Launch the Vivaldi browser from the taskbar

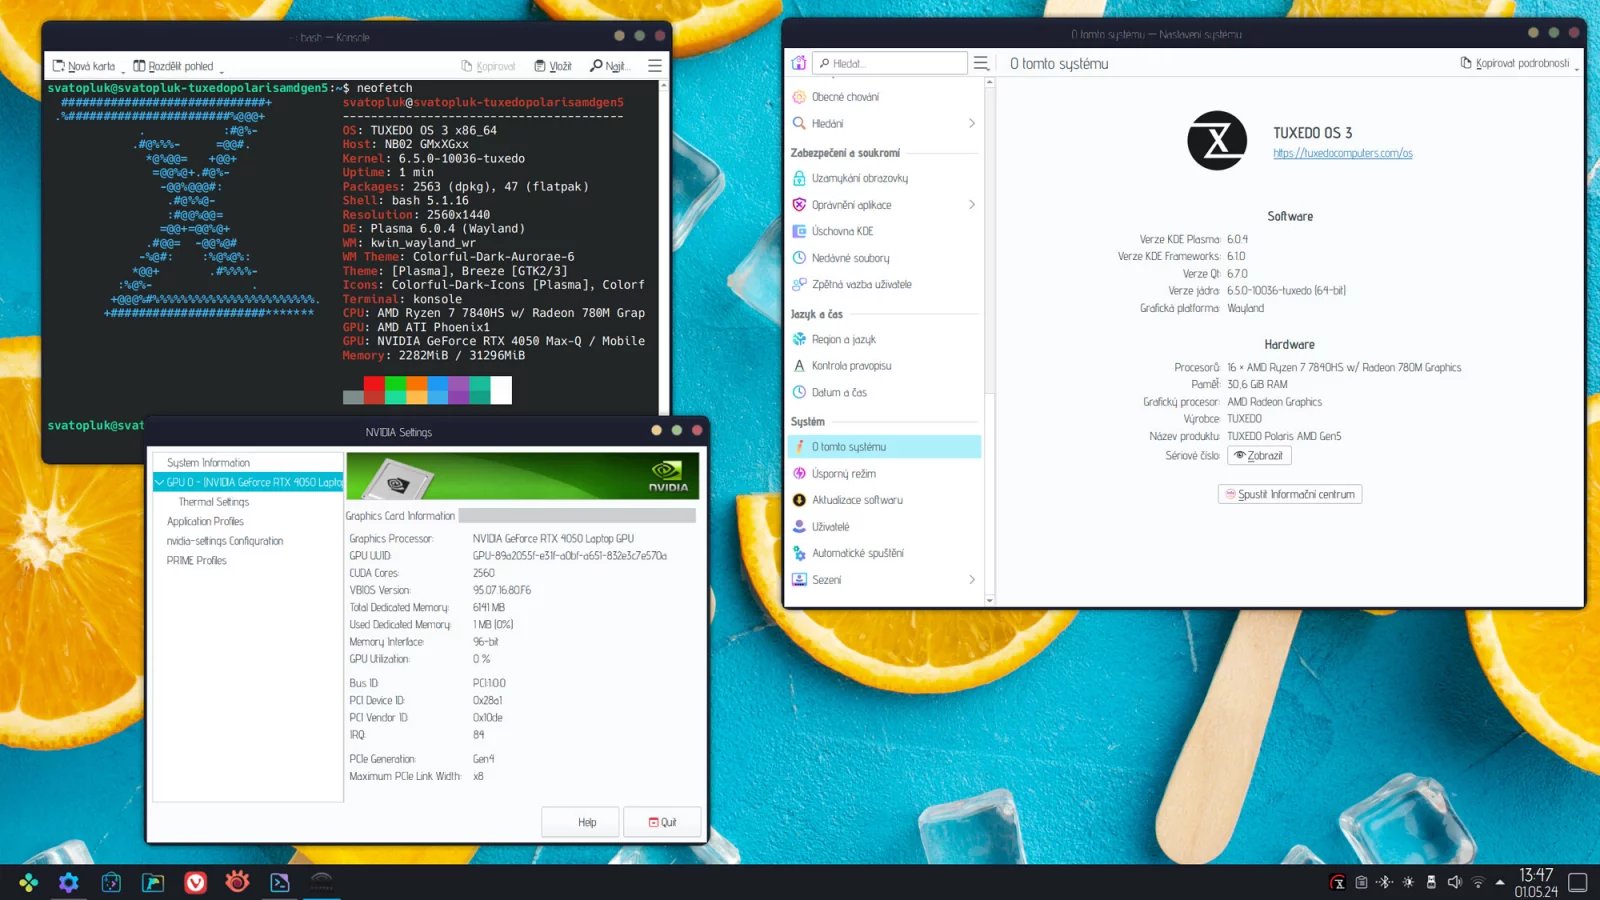195,882
